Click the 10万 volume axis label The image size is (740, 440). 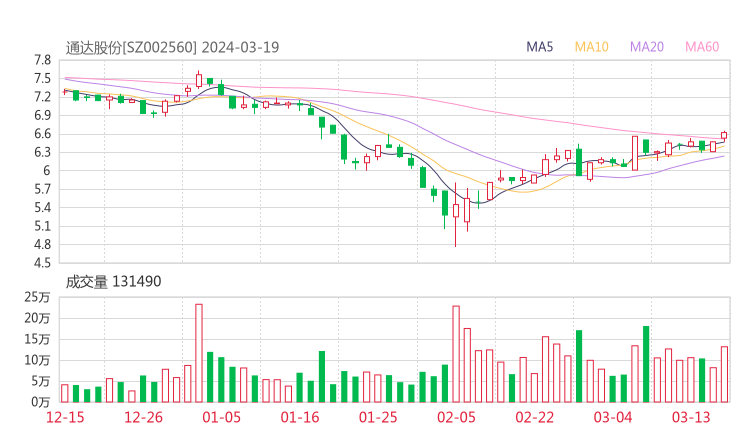tap(37, 360)
